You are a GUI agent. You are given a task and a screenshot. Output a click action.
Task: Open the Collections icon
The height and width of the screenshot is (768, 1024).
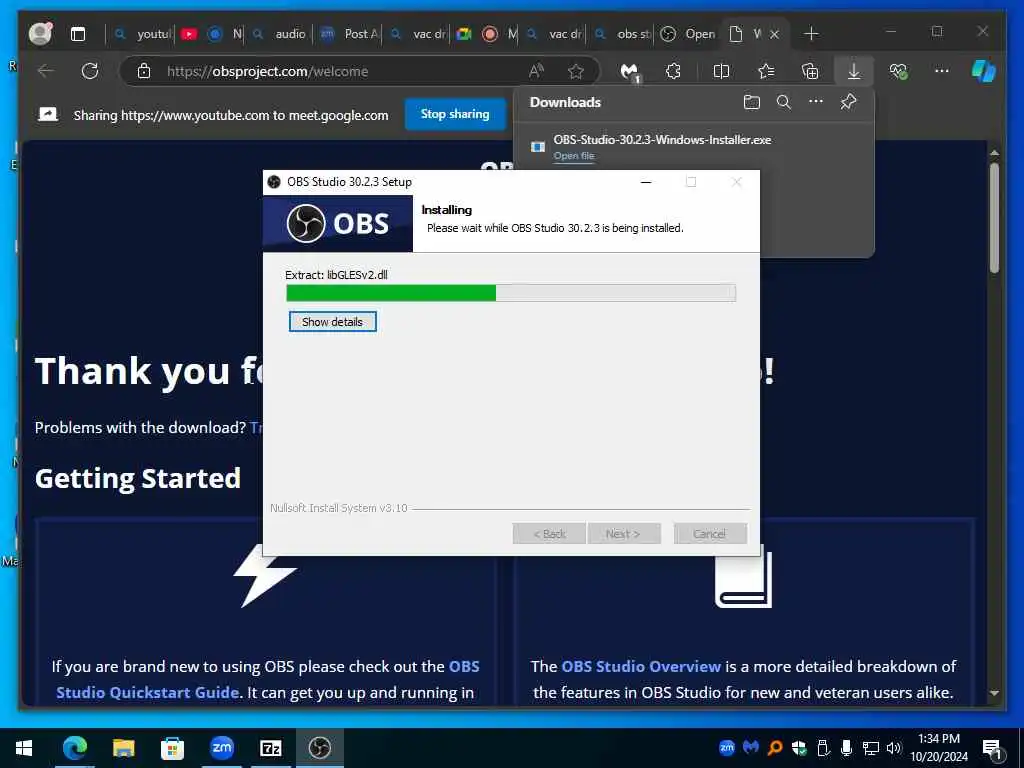pos(810,71)
